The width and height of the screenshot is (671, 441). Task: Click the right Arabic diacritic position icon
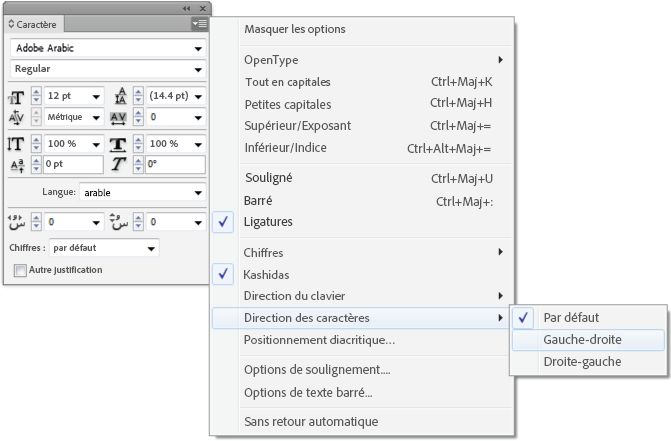pos(119,222)
